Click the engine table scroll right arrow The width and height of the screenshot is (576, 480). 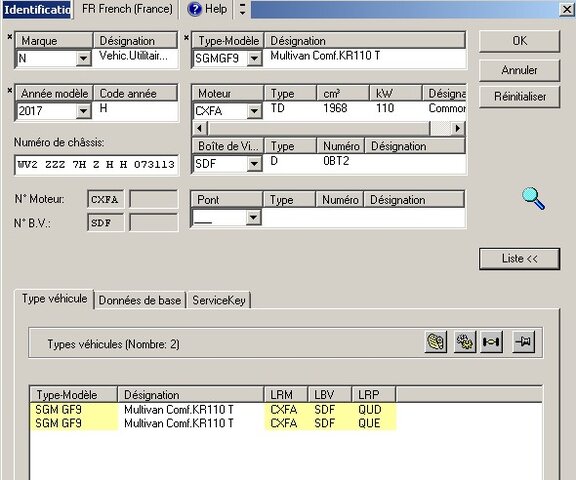pos(458,129)
